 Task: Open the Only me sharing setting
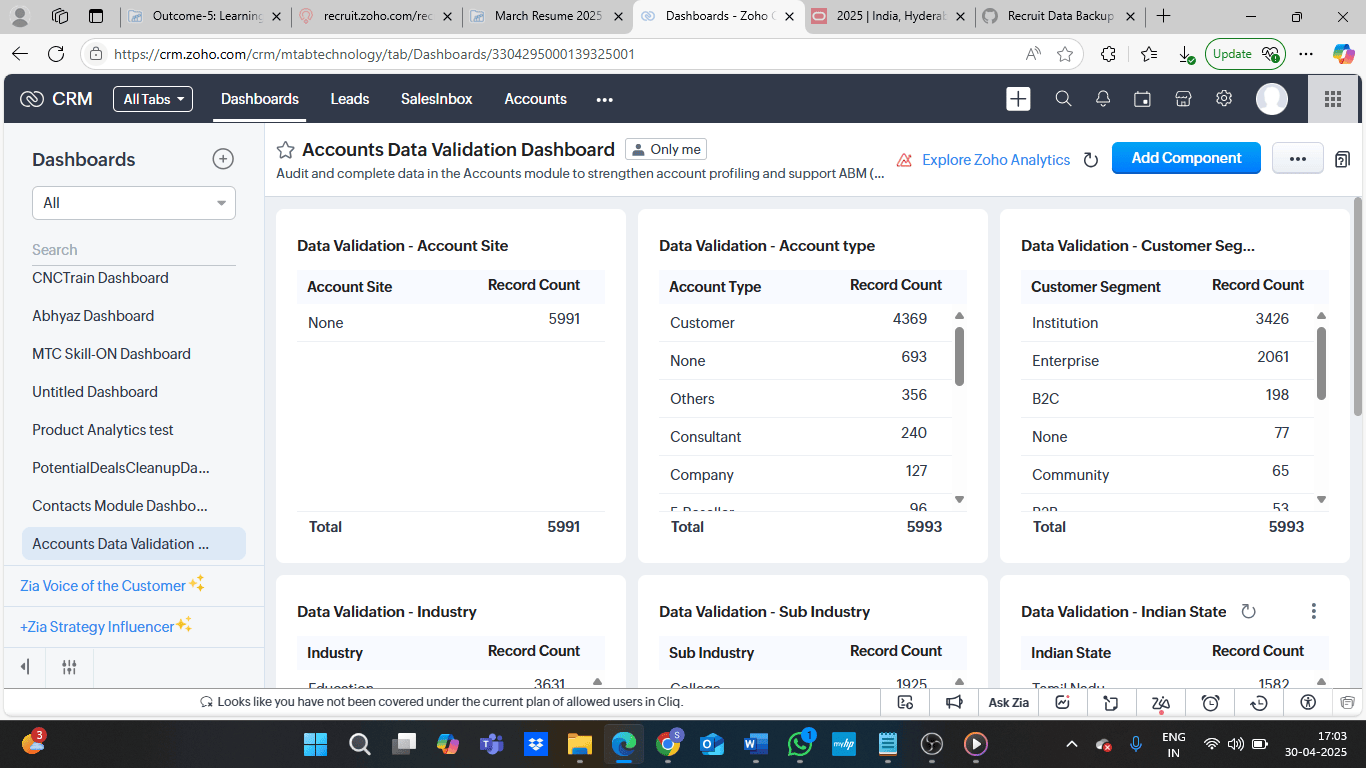[666, 149]
